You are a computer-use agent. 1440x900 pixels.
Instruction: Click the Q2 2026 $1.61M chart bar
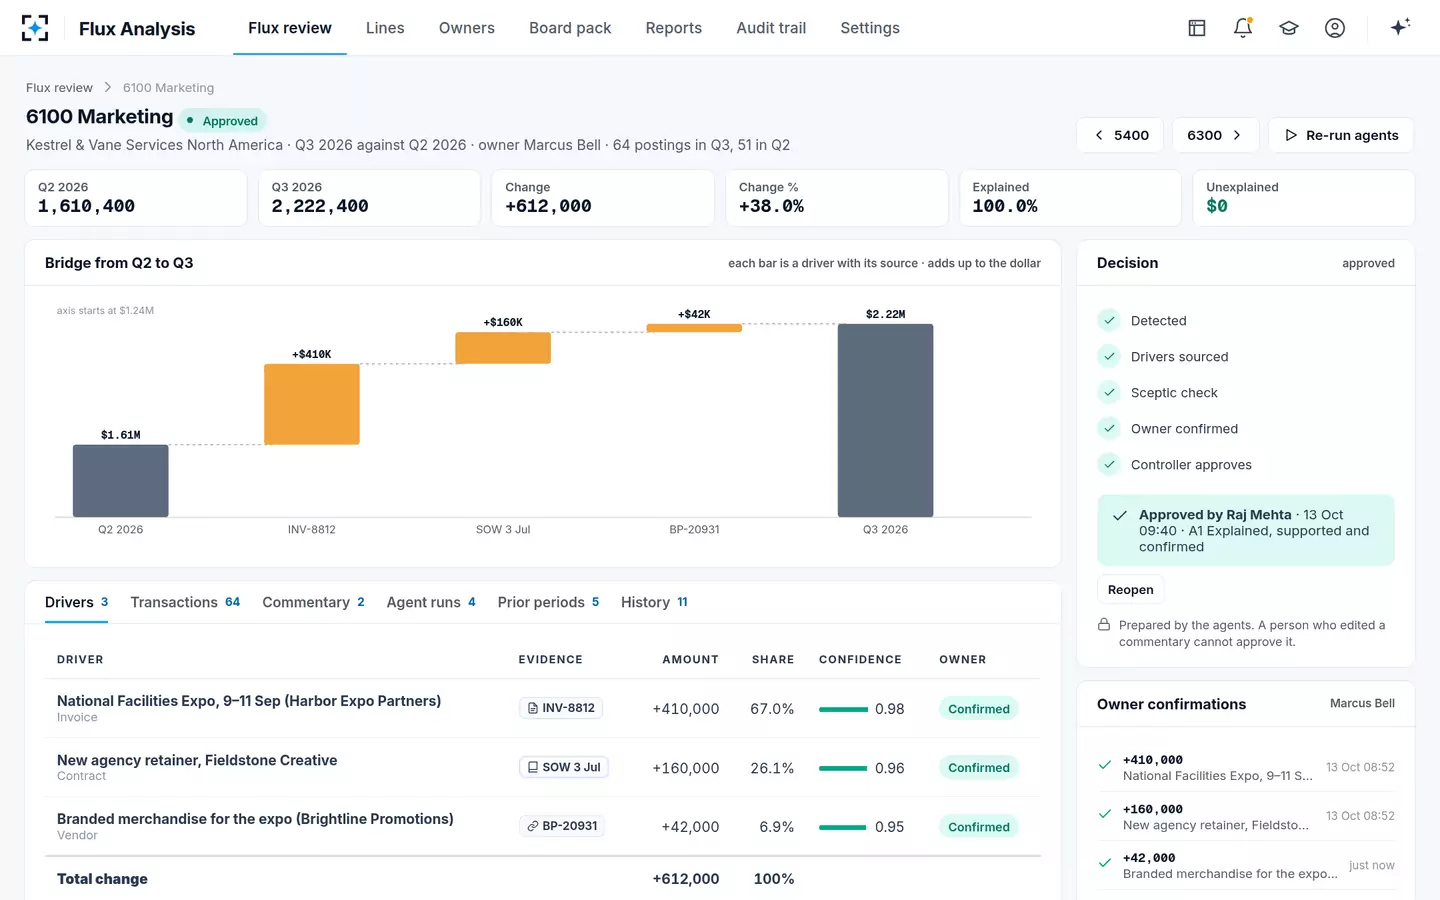[121, 481]
